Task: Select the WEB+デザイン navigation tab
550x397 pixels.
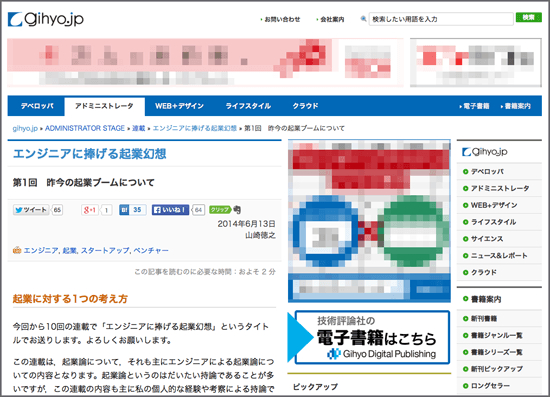Action: click(x=179, y=106)
